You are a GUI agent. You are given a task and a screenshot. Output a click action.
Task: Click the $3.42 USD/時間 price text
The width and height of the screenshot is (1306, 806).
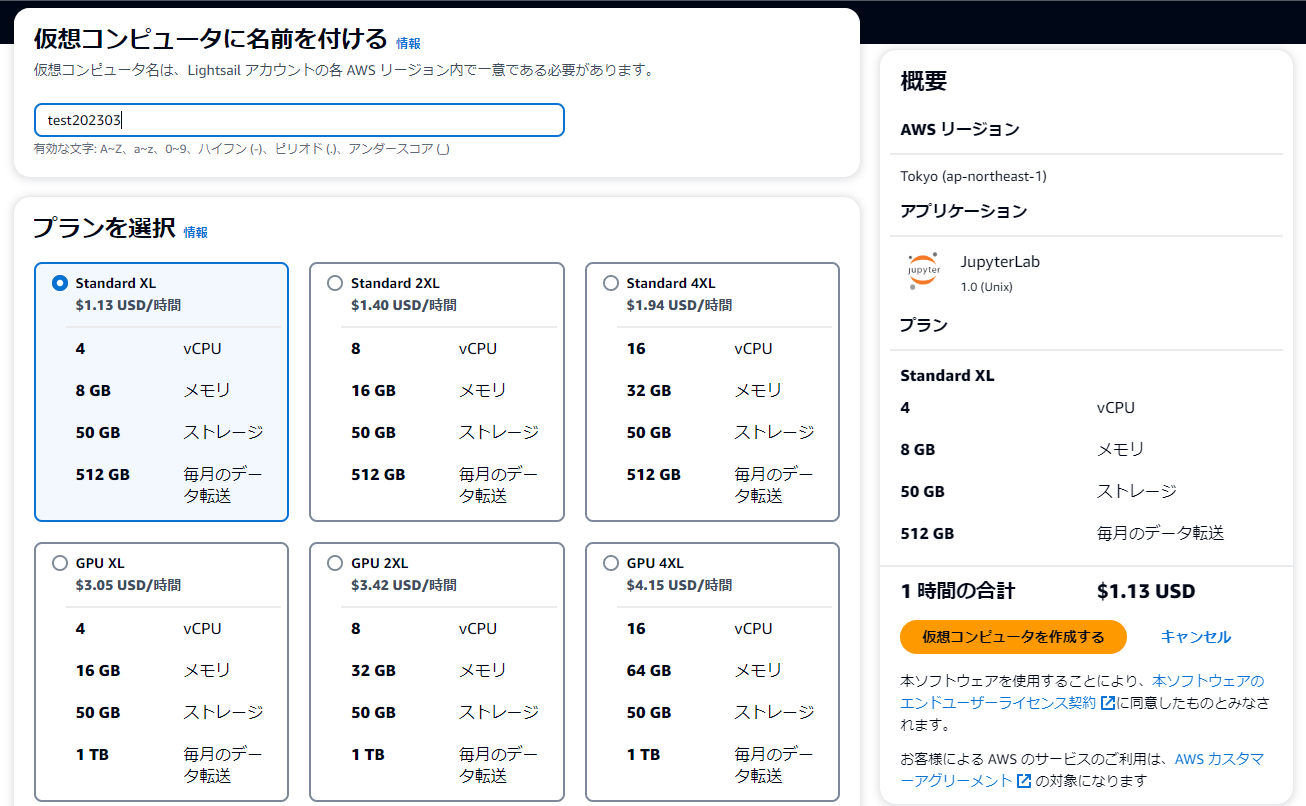[404, 585]
